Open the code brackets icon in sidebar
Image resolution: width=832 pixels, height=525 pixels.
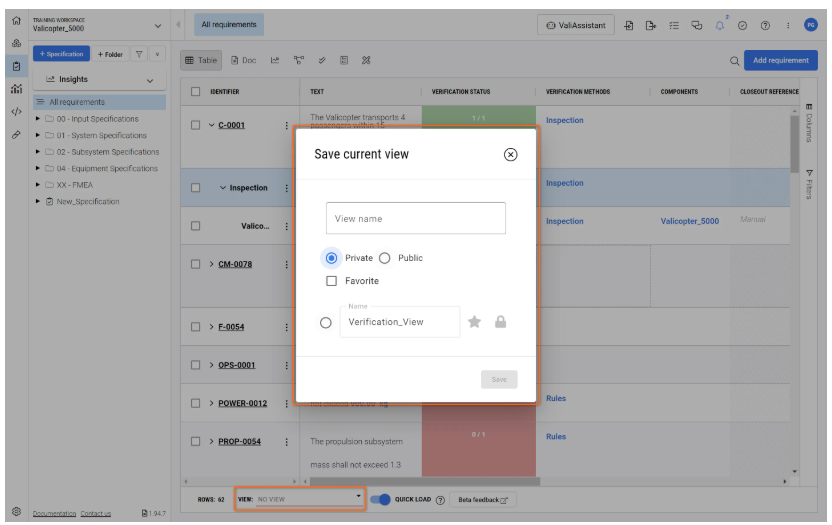tap(16, 111)
